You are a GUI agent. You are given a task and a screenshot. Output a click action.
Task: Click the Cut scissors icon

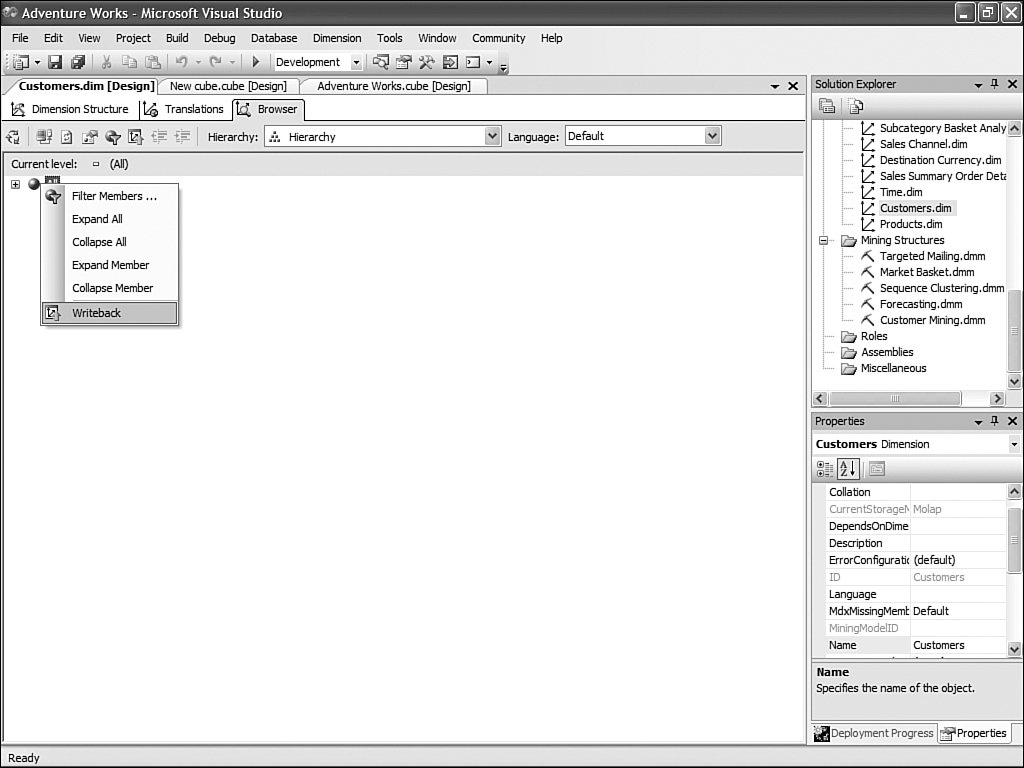[x=106, y=62]
